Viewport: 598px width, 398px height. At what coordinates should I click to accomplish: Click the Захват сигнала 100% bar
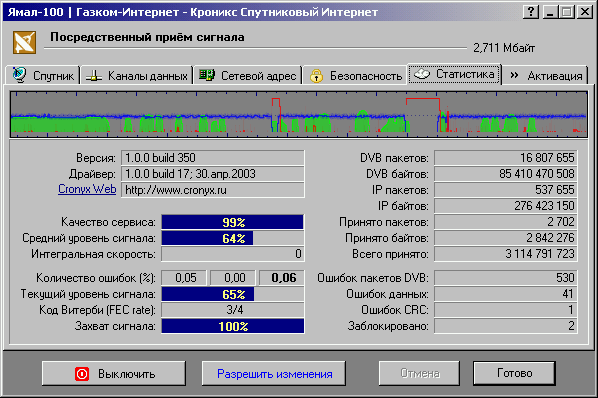point(233,326)
